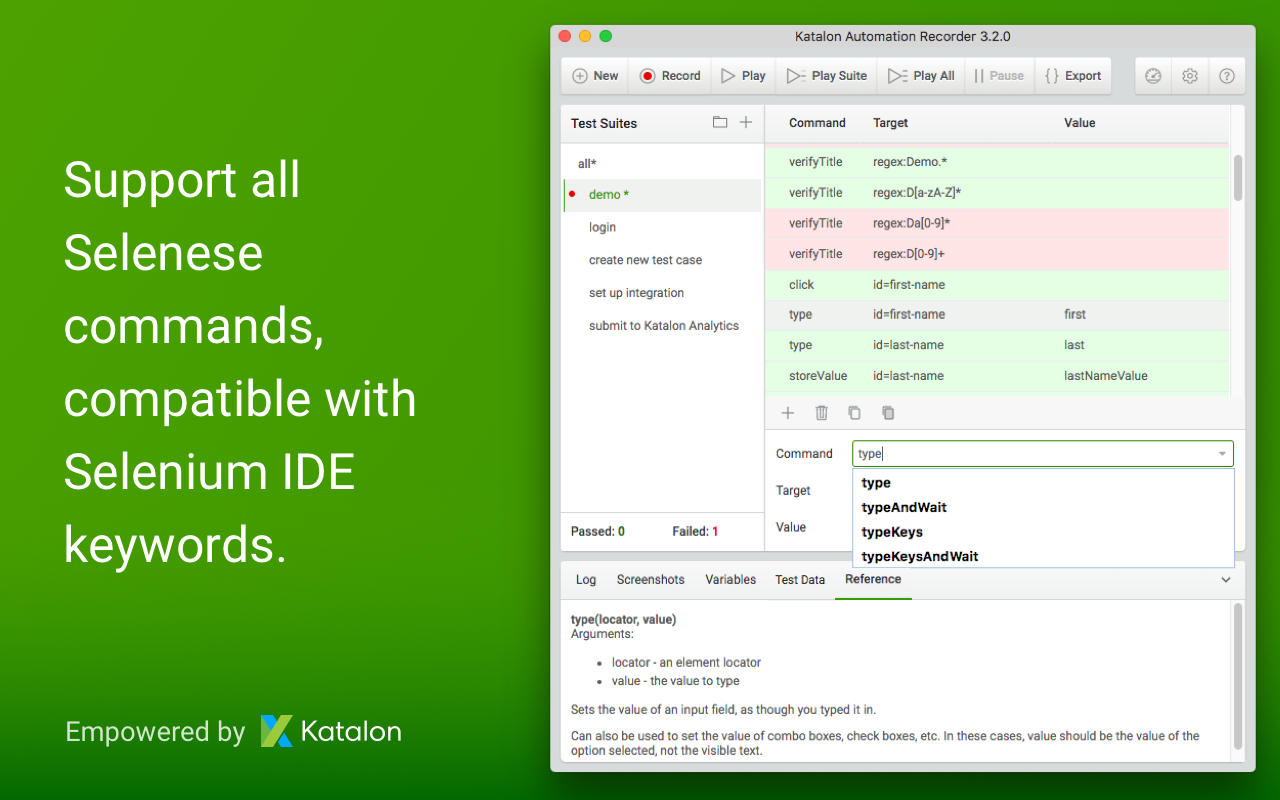
Task: Select the type id=last-name row
Action: click(x=997, y=346)
